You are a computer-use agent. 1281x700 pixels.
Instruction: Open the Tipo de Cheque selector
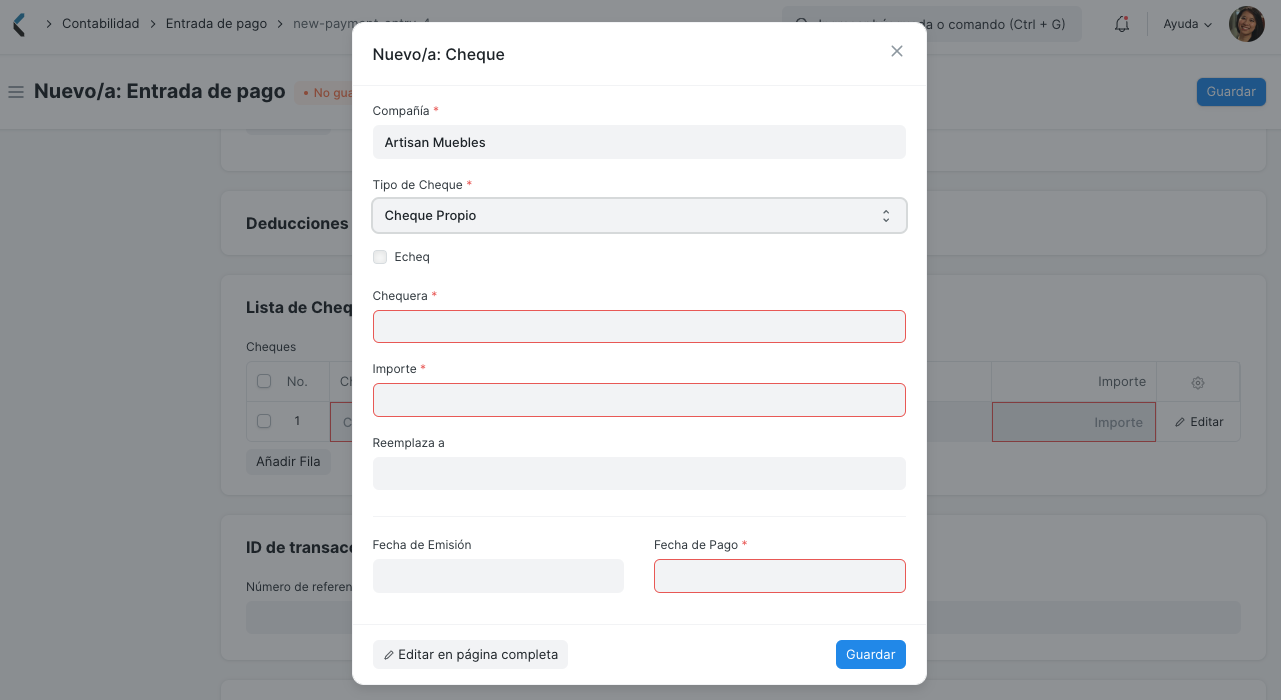[639, 215]
